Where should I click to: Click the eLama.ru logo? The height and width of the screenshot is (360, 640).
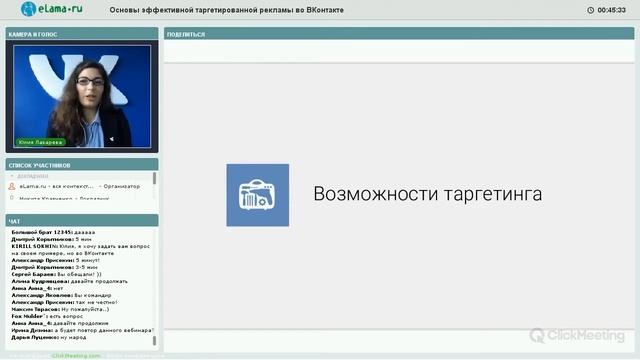(x=51, y=9)
